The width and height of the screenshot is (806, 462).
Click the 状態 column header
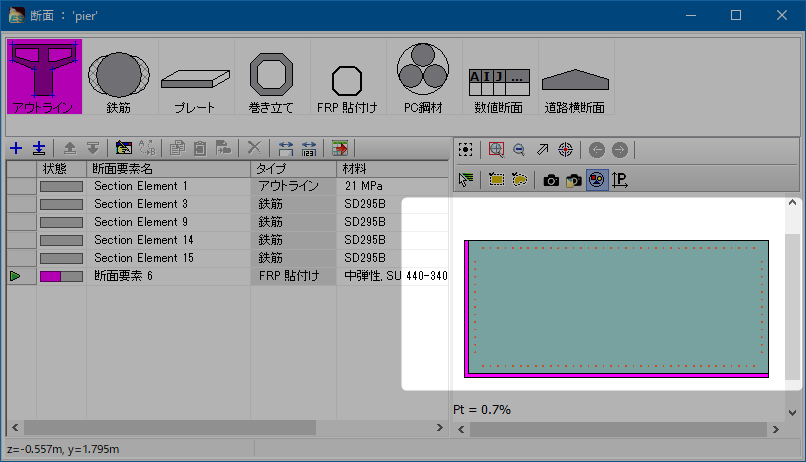pyautogui.click(x=62, y=169)
